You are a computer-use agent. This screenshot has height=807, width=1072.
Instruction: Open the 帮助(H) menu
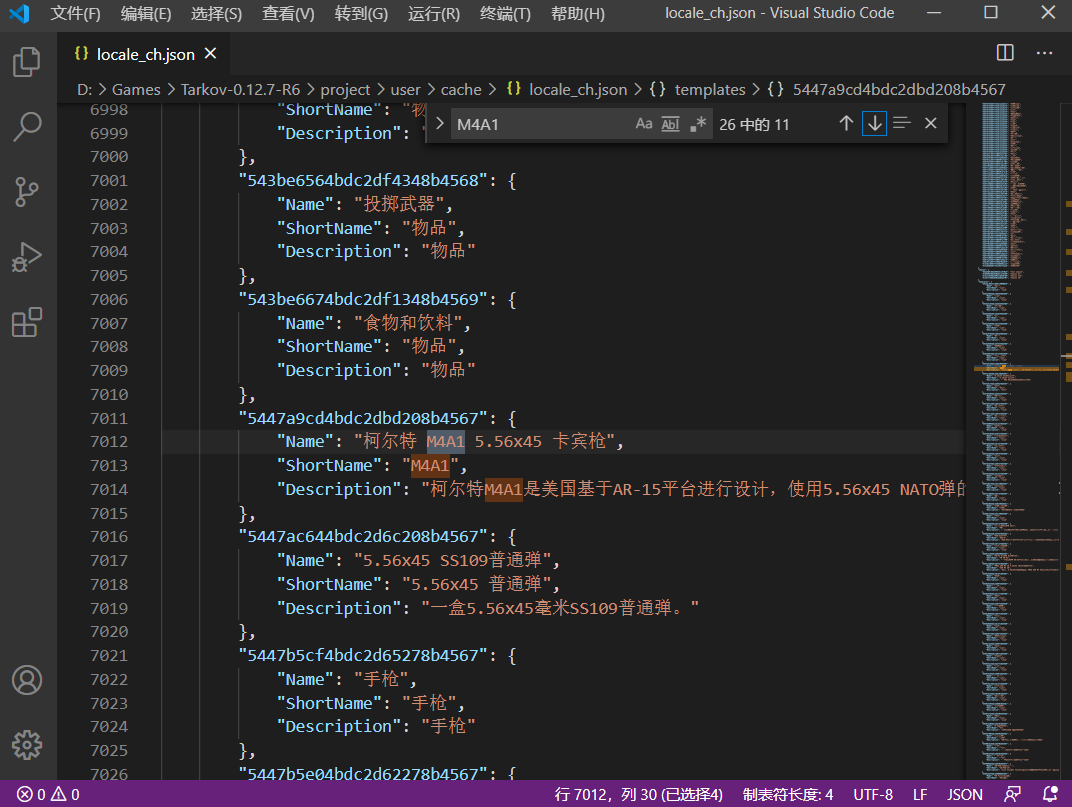click(x=578, y=14)
